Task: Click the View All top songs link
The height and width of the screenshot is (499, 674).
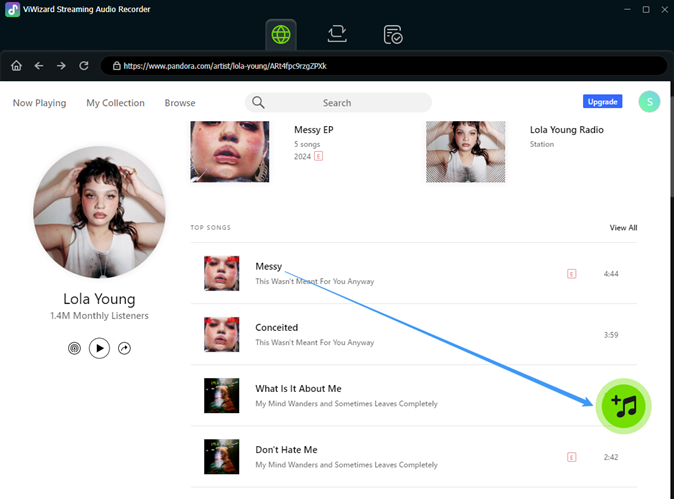Action: click(x=623, y=227)
